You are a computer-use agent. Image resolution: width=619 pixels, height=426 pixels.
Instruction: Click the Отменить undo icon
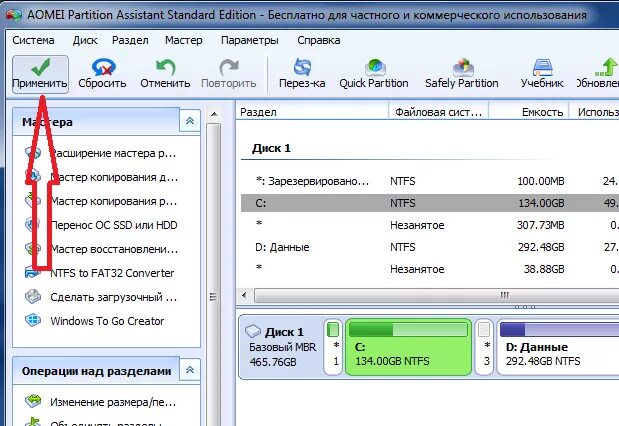coord(165,67)
